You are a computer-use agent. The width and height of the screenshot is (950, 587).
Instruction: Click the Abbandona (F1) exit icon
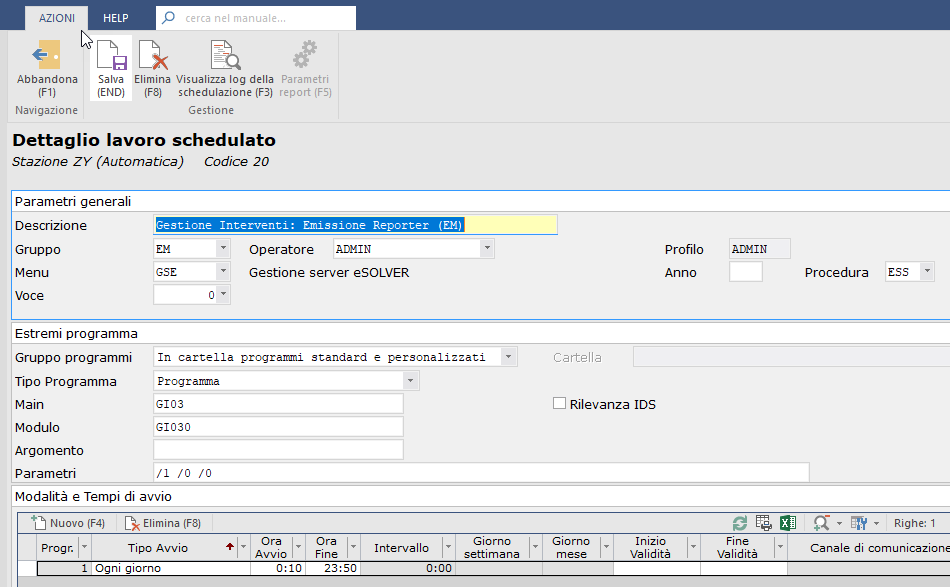46,56
